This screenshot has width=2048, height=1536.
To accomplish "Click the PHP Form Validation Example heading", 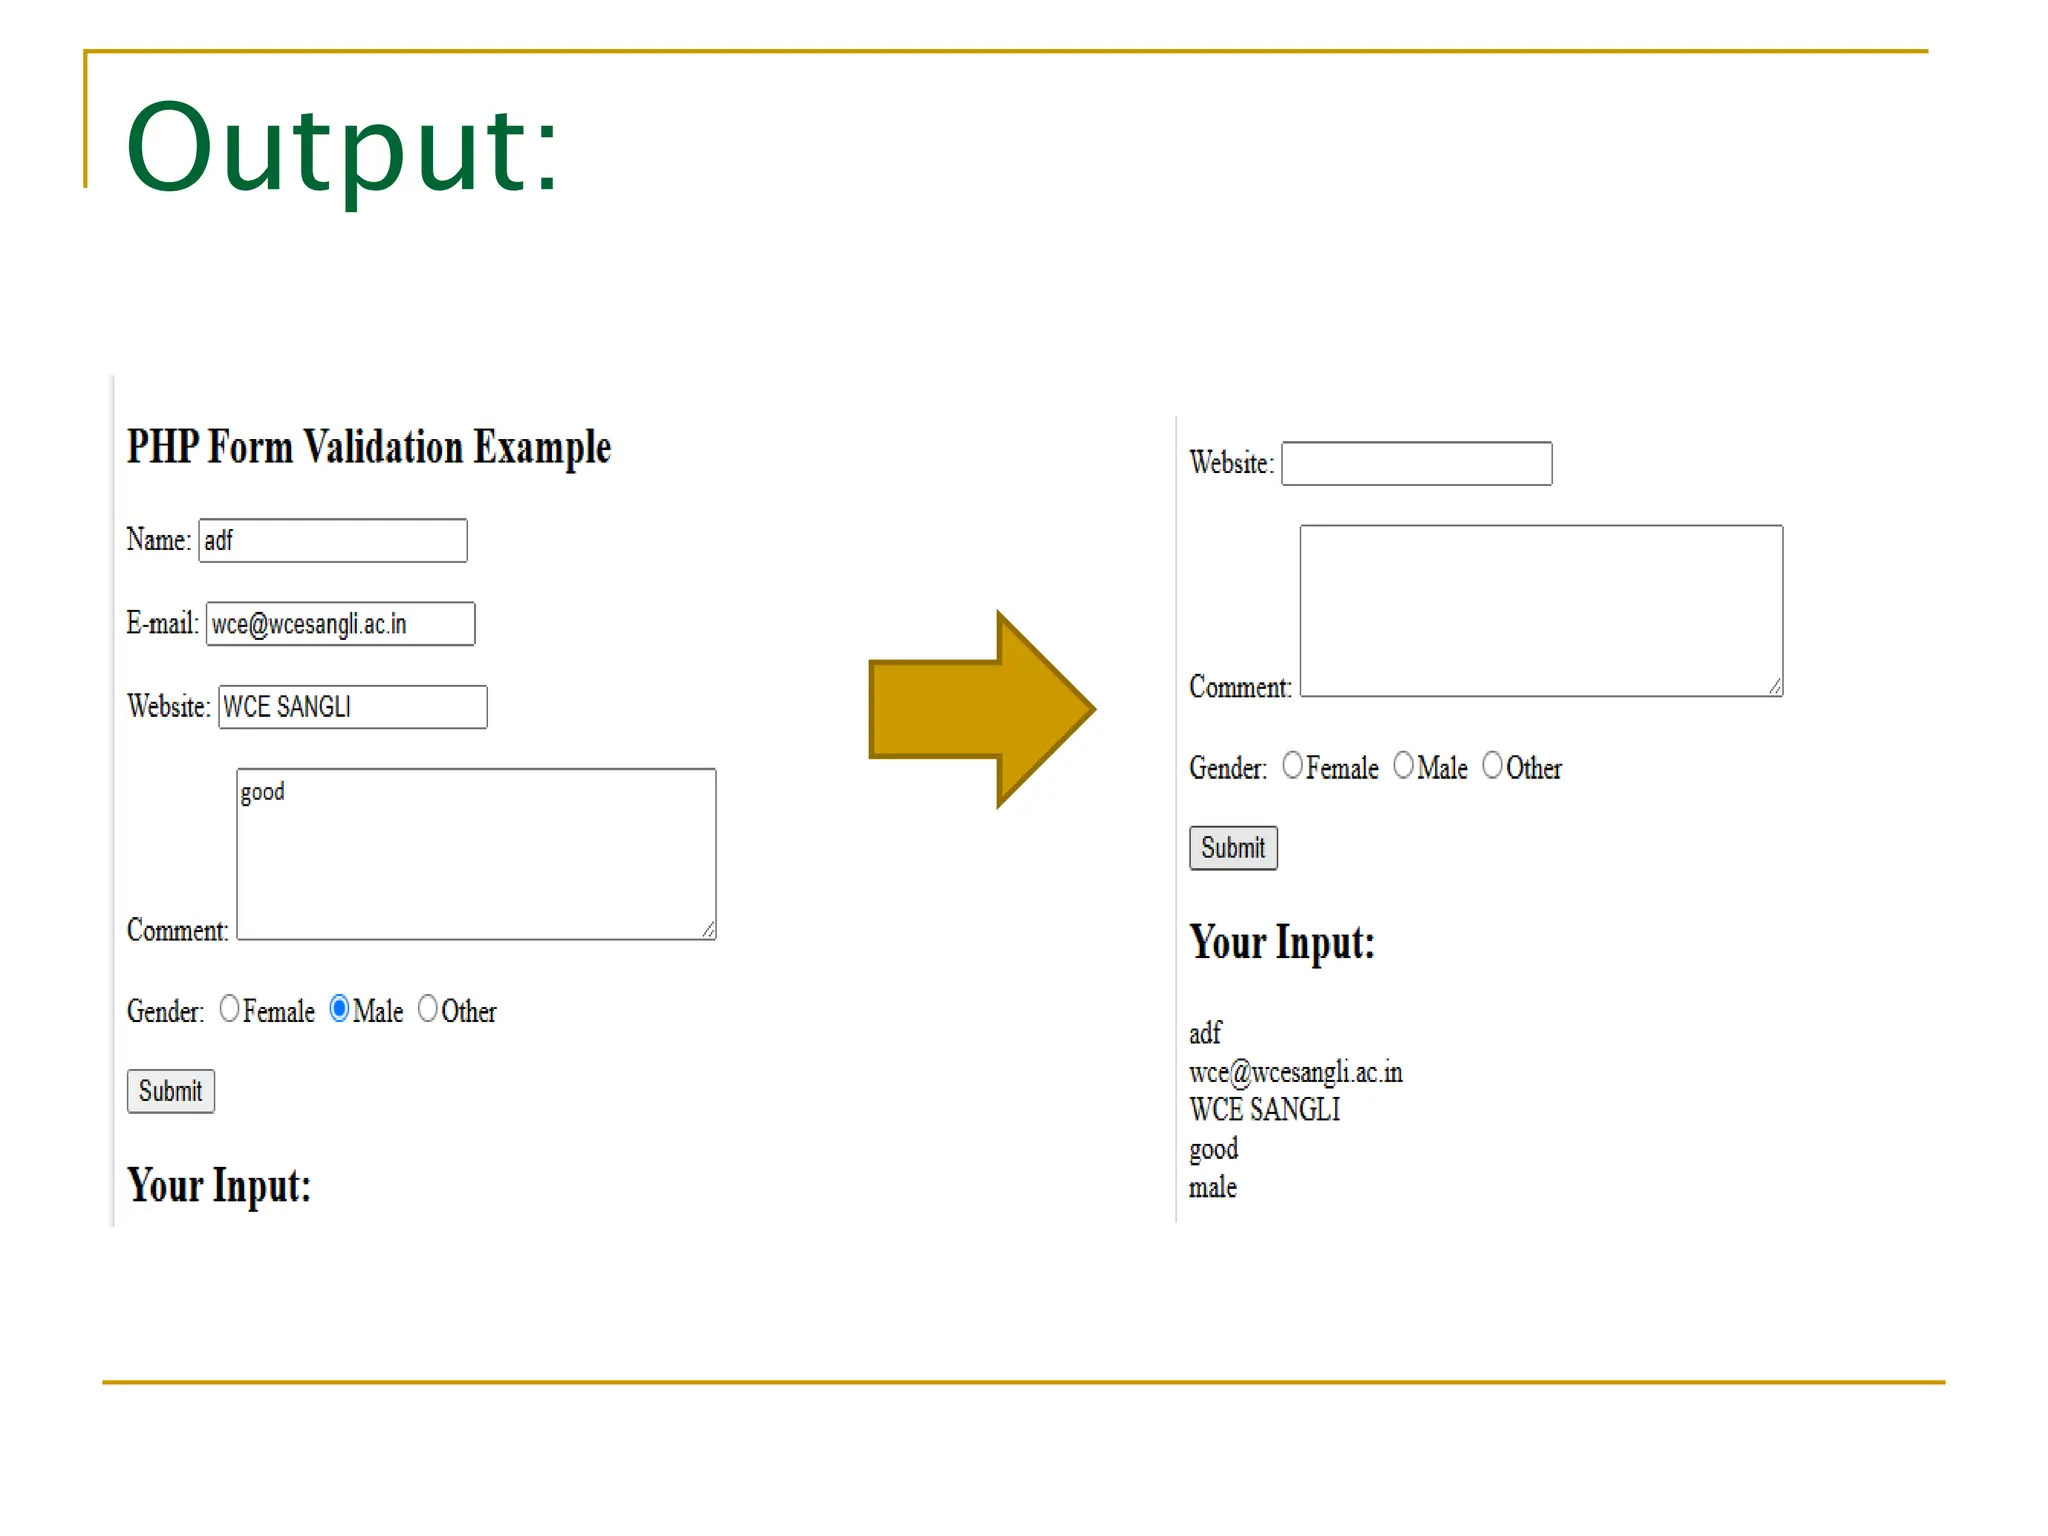I will (x=368, y=447).
